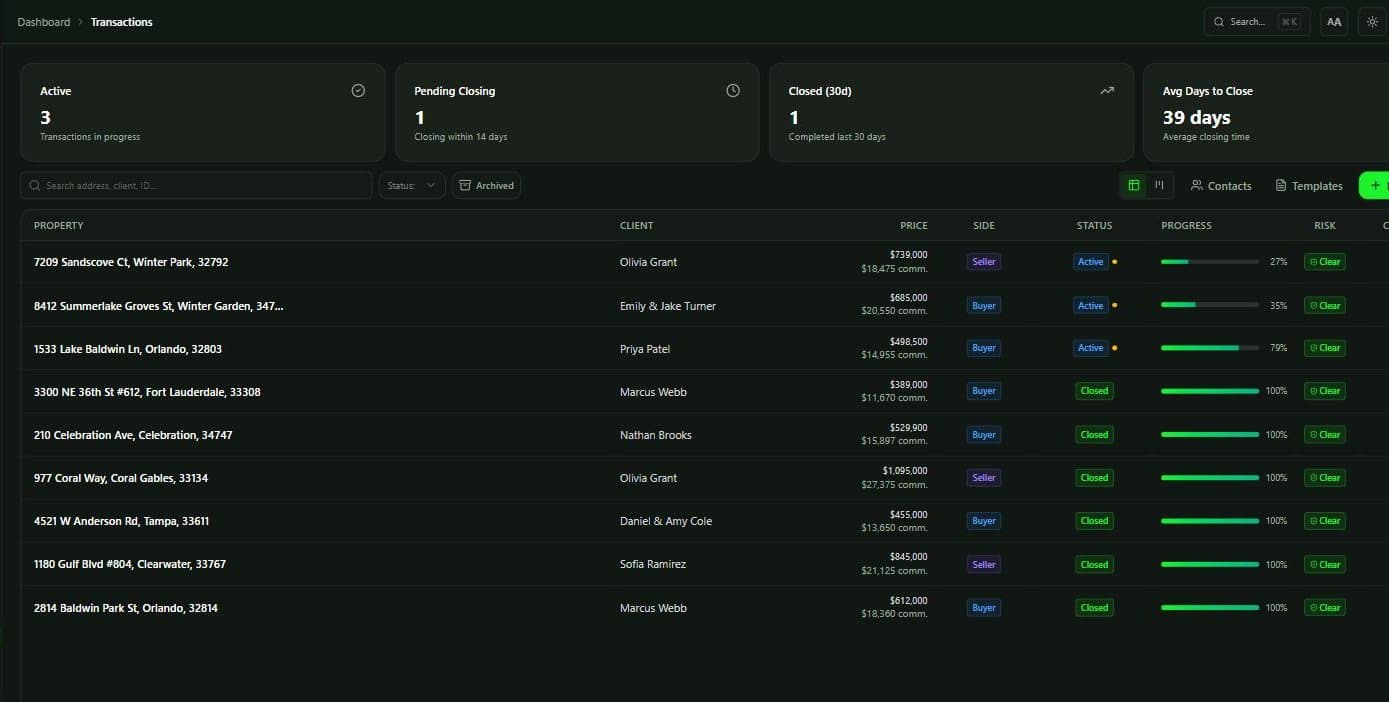This screenshot has width=1389, height=702.
Task: Click the Active status badge for Olivia Grant's $739,000 deal
Action: [1091, 262]
